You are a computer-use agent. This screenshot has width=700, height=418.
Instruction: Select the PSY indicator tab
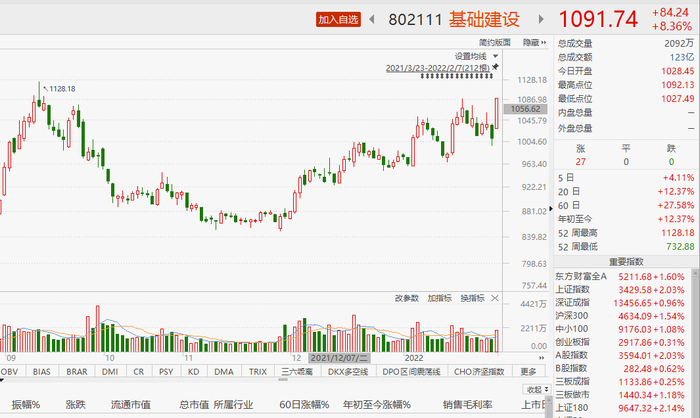coord(166,372)
